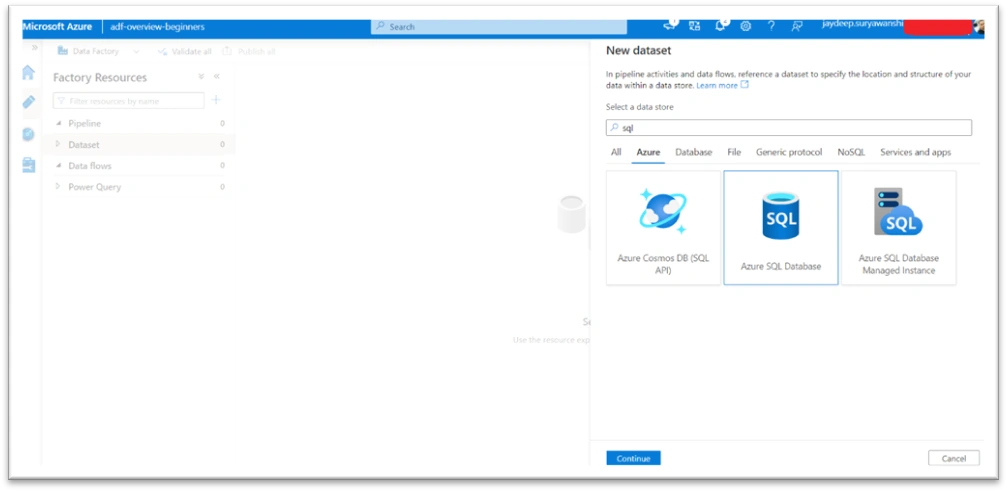Viewport: 1008px width, 492px height.
Task: Open the help question mark icon
Action: (x=771, y=26)
